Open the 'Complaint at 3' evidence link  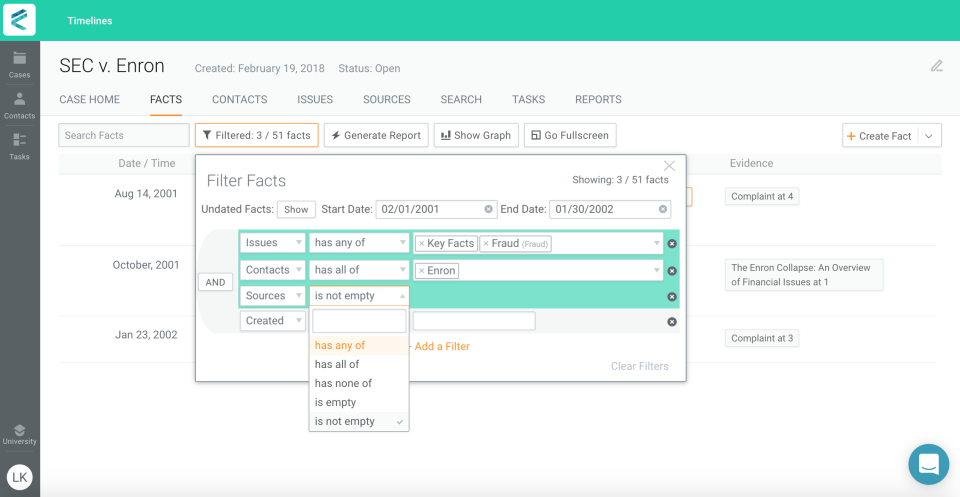[x=762, y=338]
